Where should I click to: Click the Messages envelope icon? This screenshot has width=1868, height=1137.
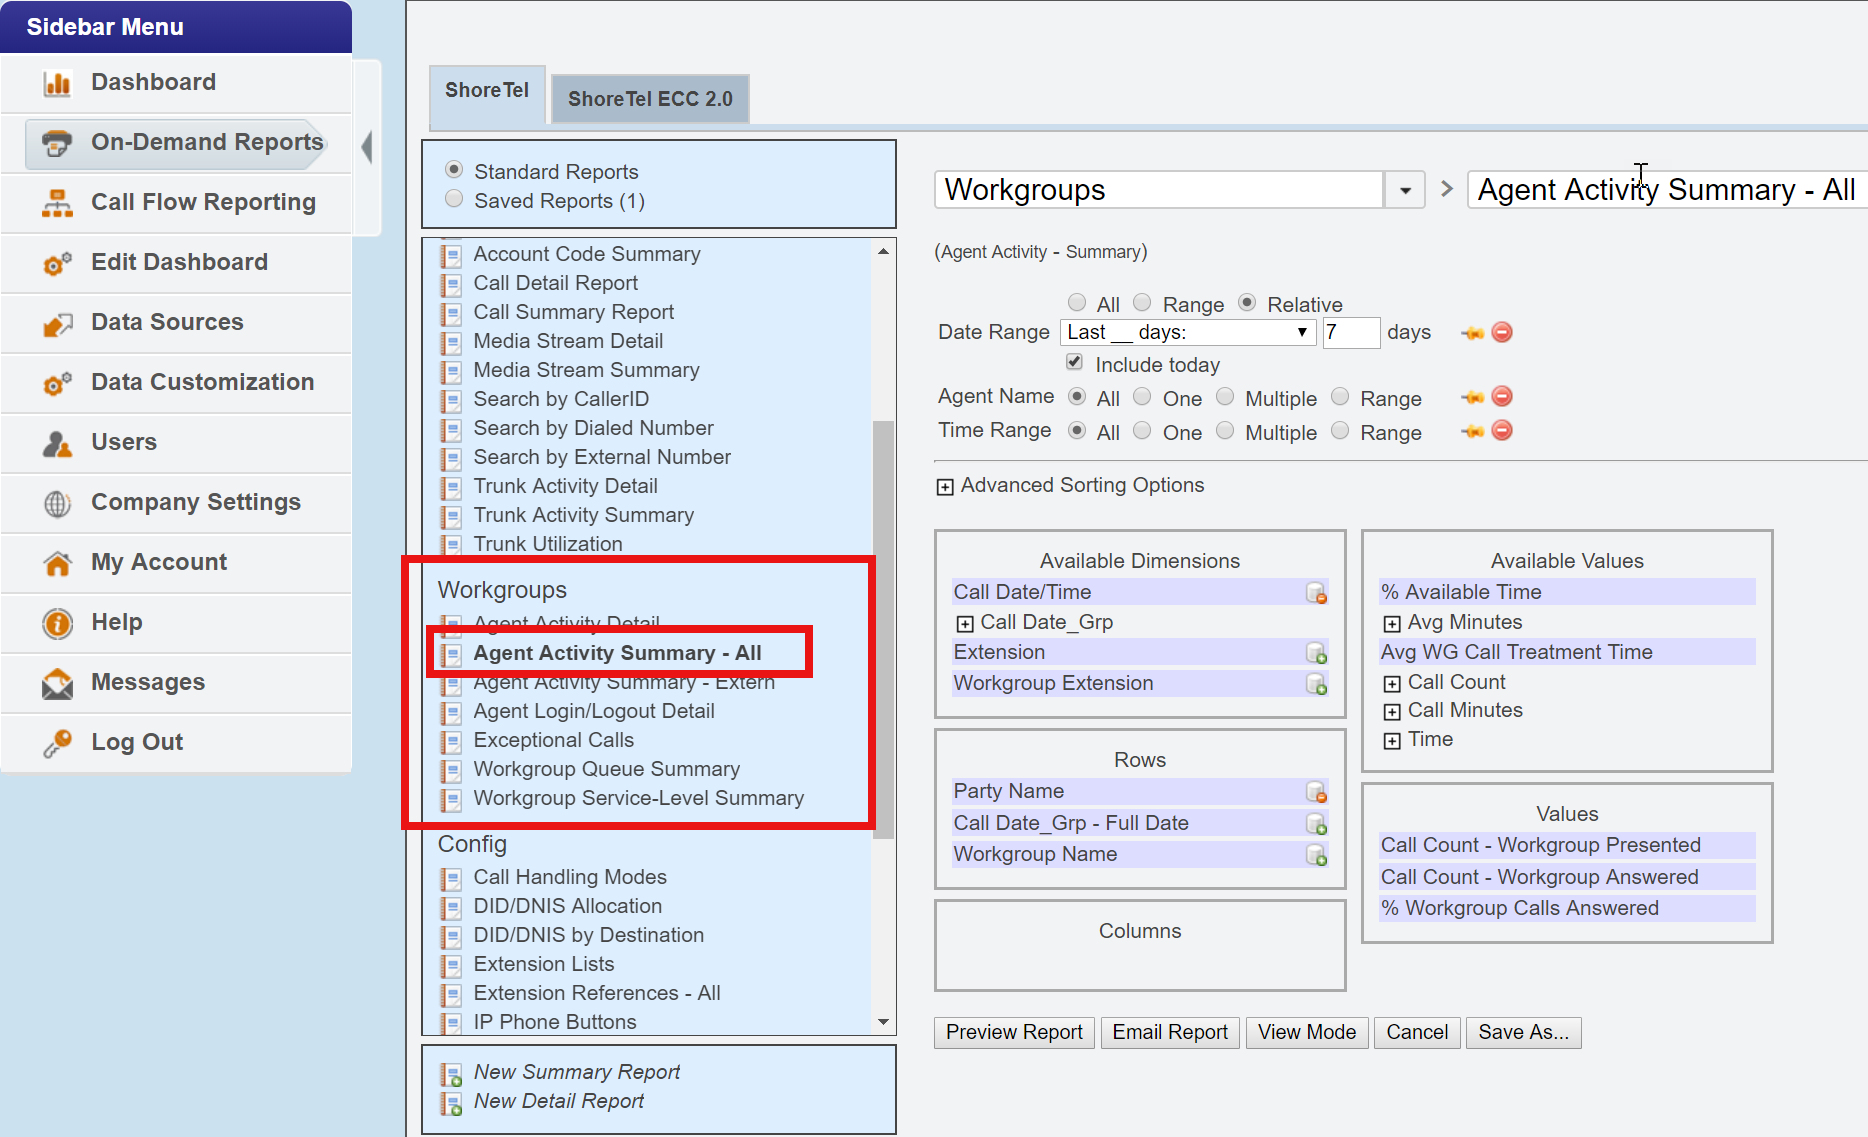[57, 683]
